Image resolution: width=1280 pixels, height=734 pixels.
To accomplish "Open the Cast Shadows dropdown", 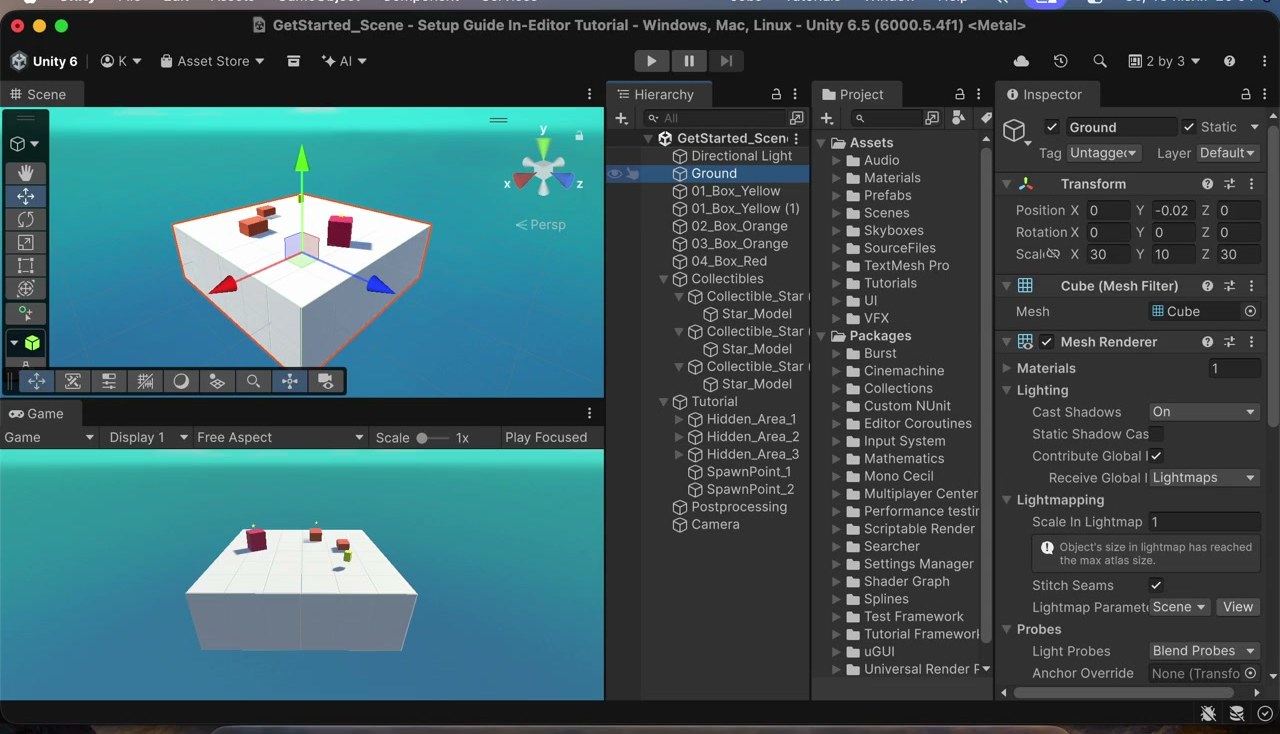I will point(1204,412).
